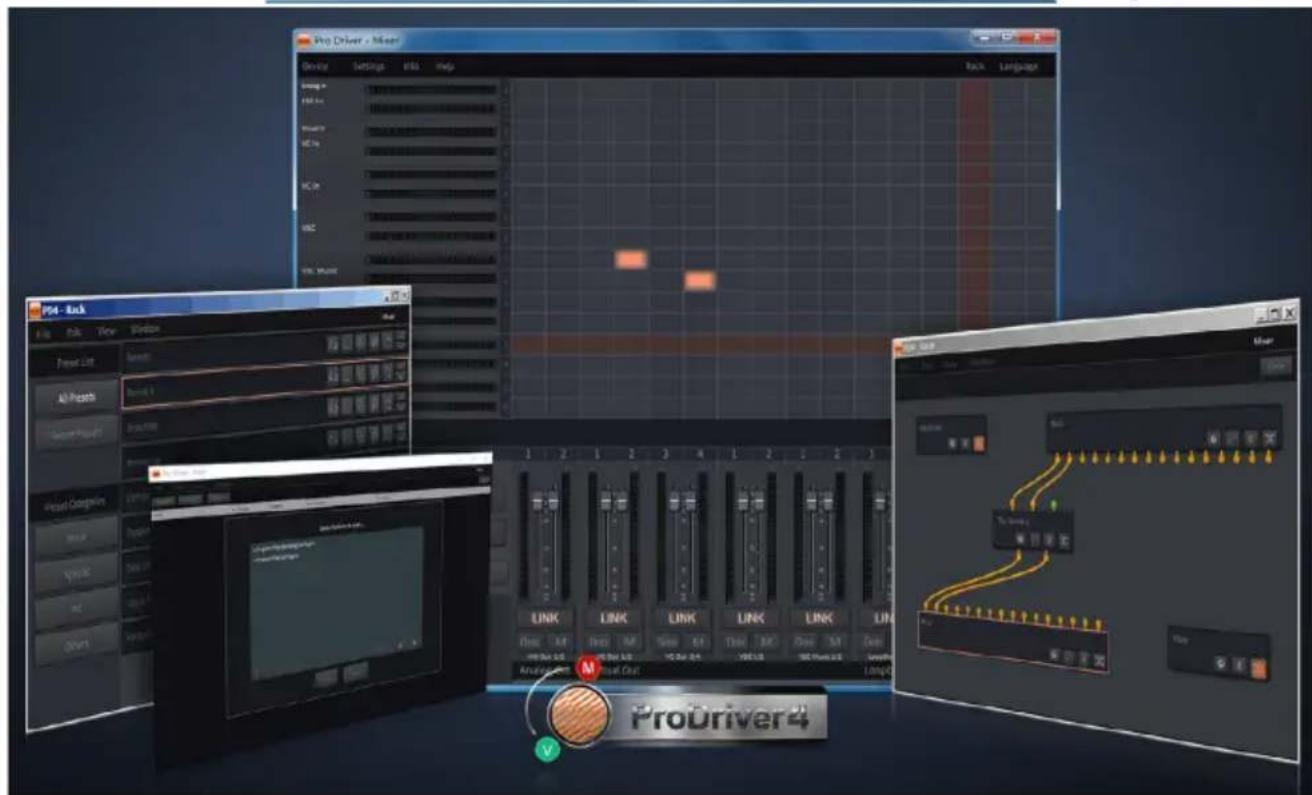Click Mixer button in right patch window
Screen dimensions: 1312x795
pos(1265,341)
